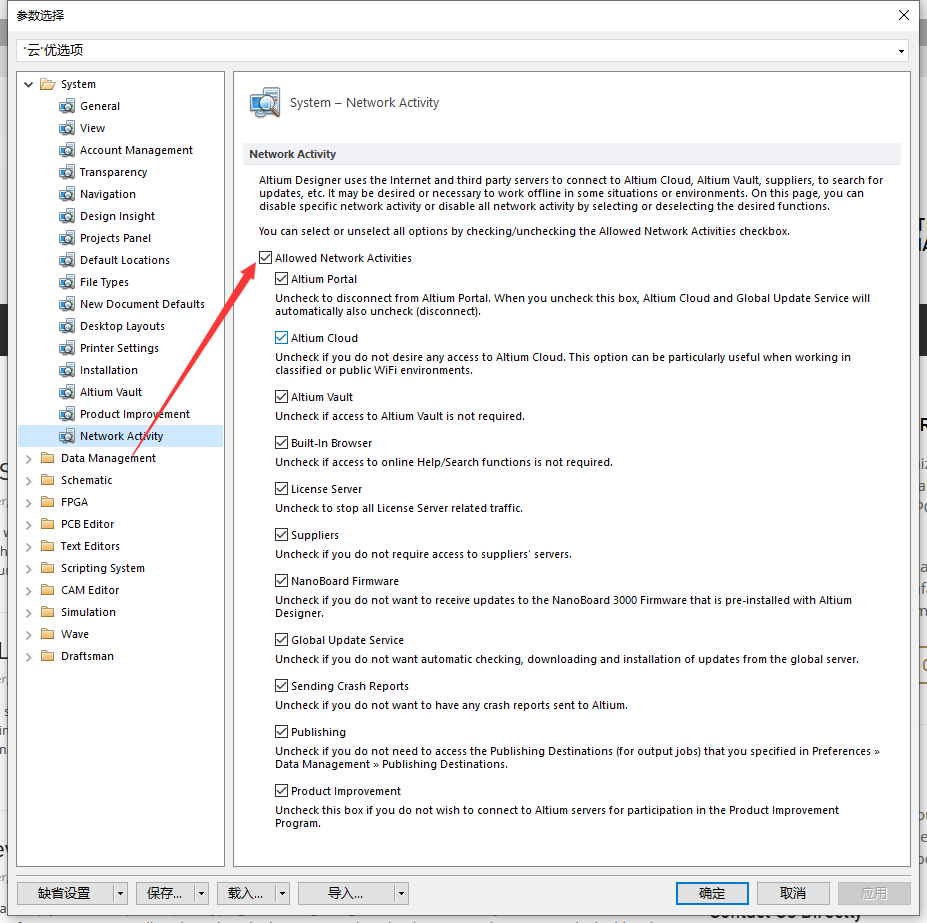This screenshot has width=927, height=923.
Task: Expand the Schematic tree node
Action: click(x=28, y=481)
